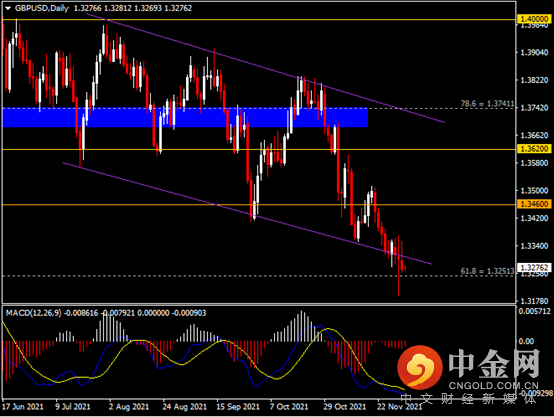
Task: Select the 1.34600 horizontal orange line
Action: [259, 205]
